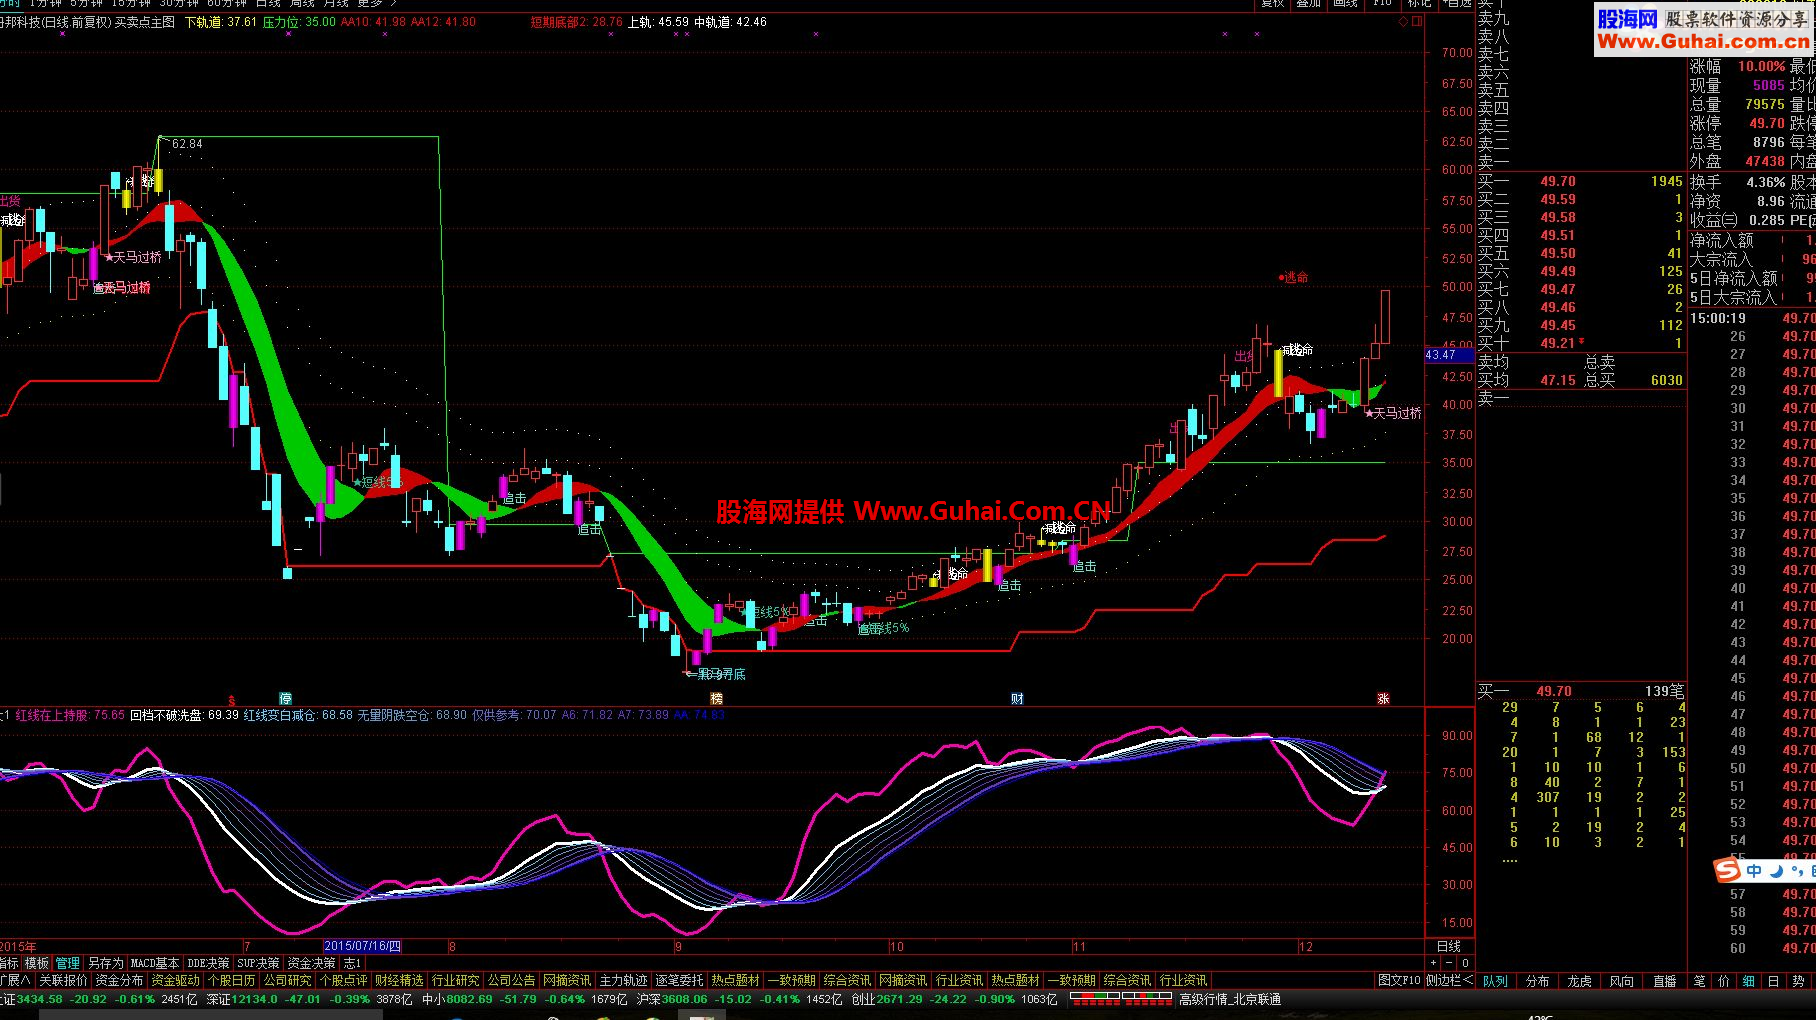The height and width of the screenshot is (1020, 1816).
Task: Open the 行业研究 bottom tab
Action: pos(456,981)
